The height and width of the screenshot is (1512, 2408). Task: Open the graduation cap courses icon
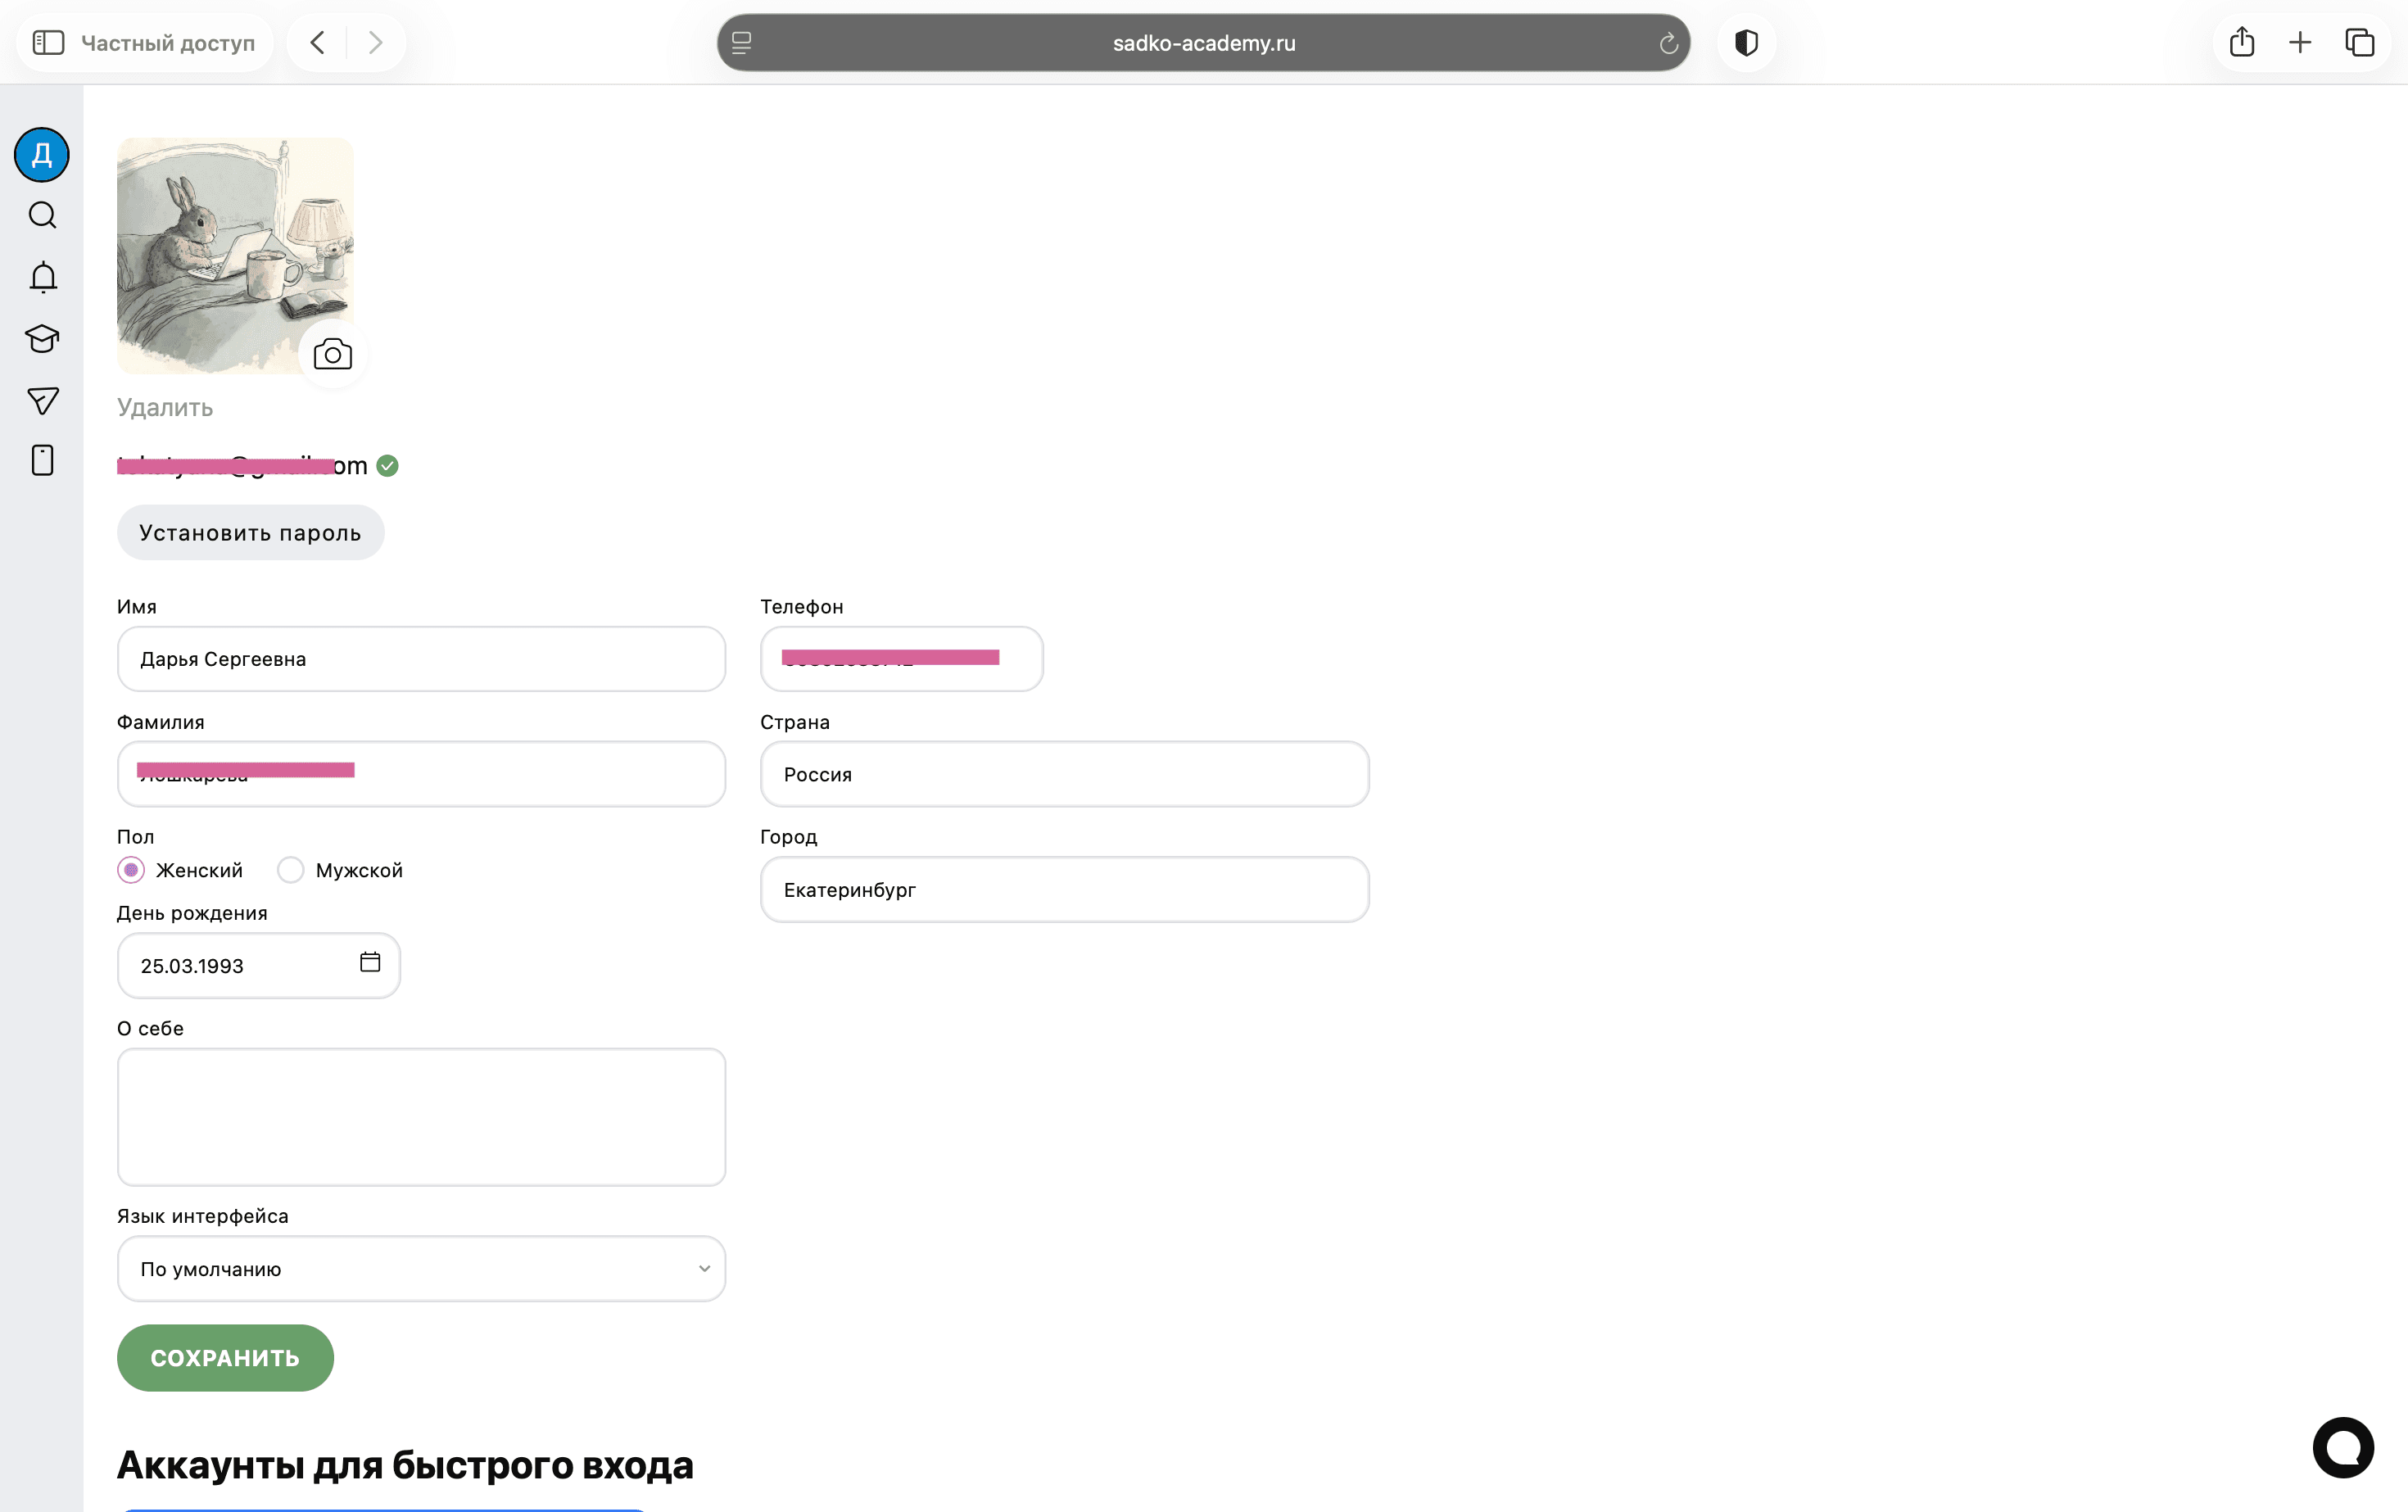42,339
